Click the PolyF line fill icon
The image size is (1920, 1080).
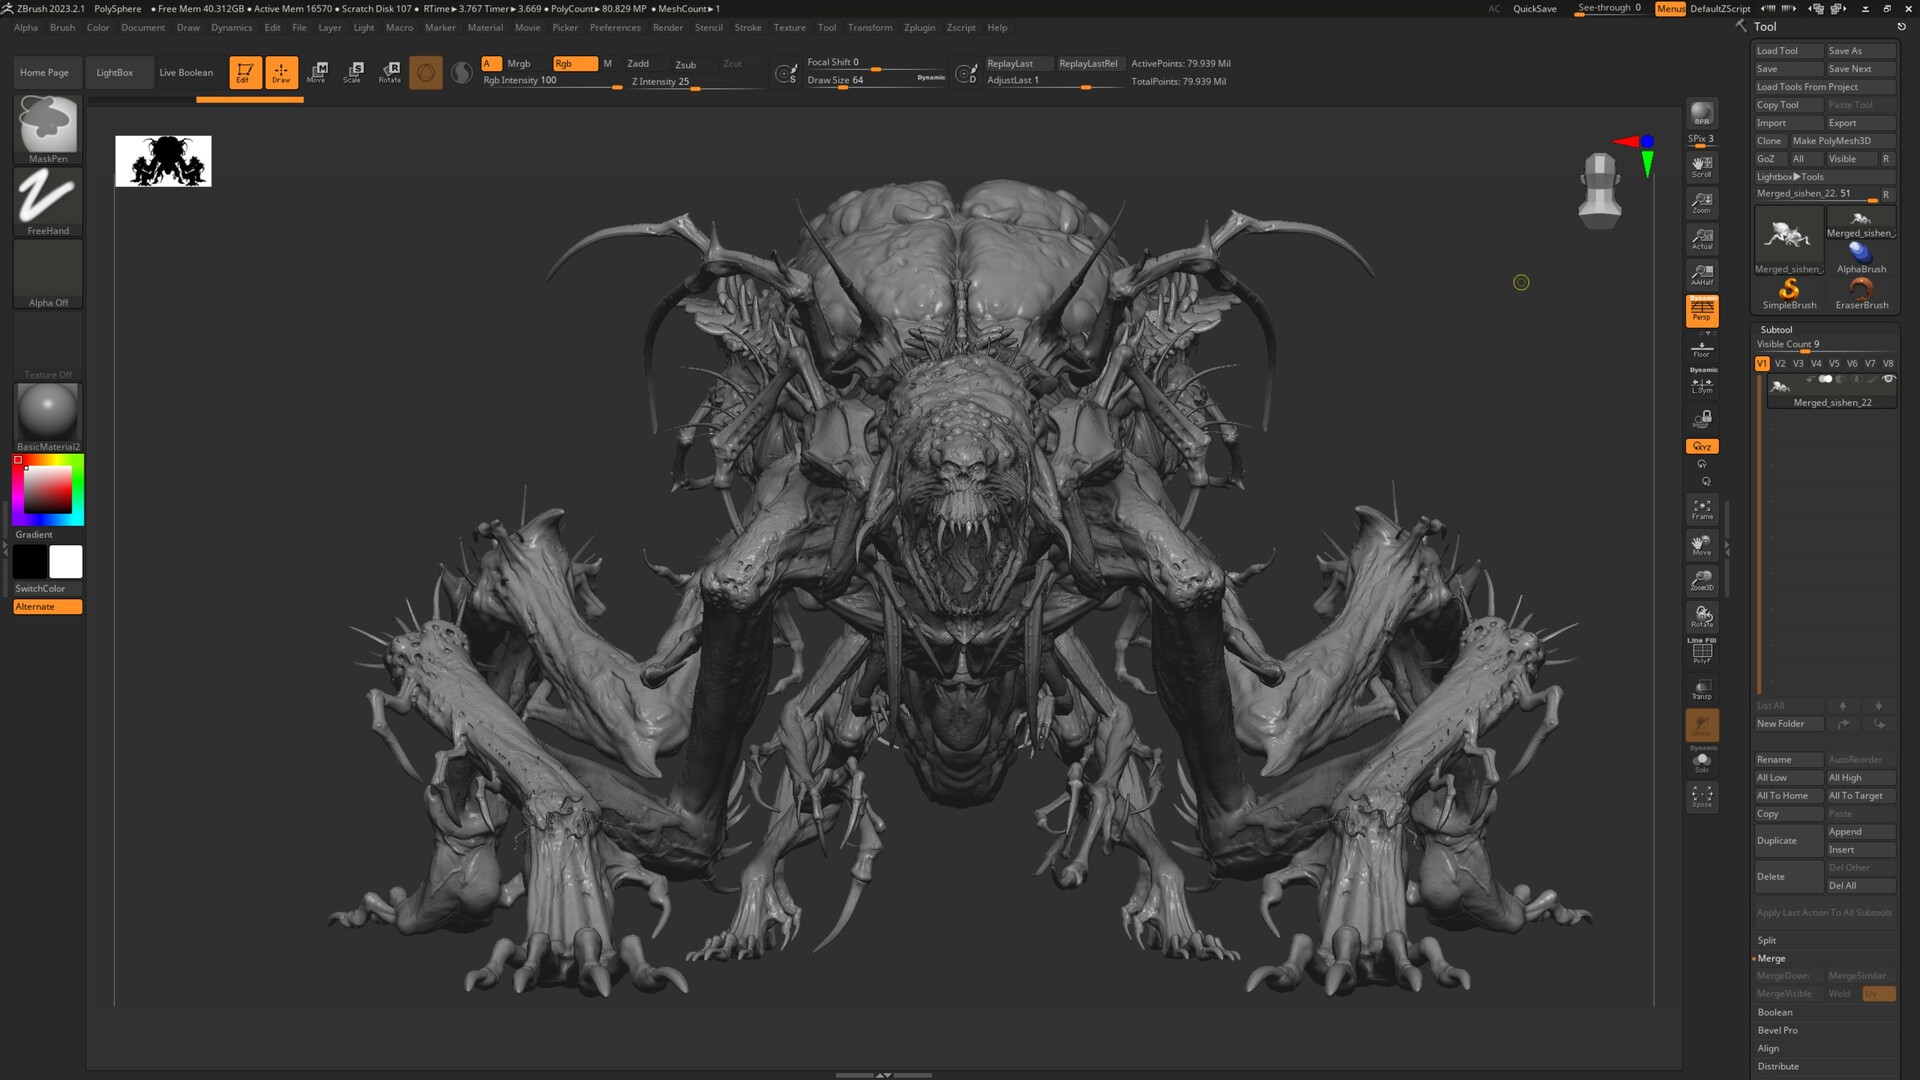1701,652
